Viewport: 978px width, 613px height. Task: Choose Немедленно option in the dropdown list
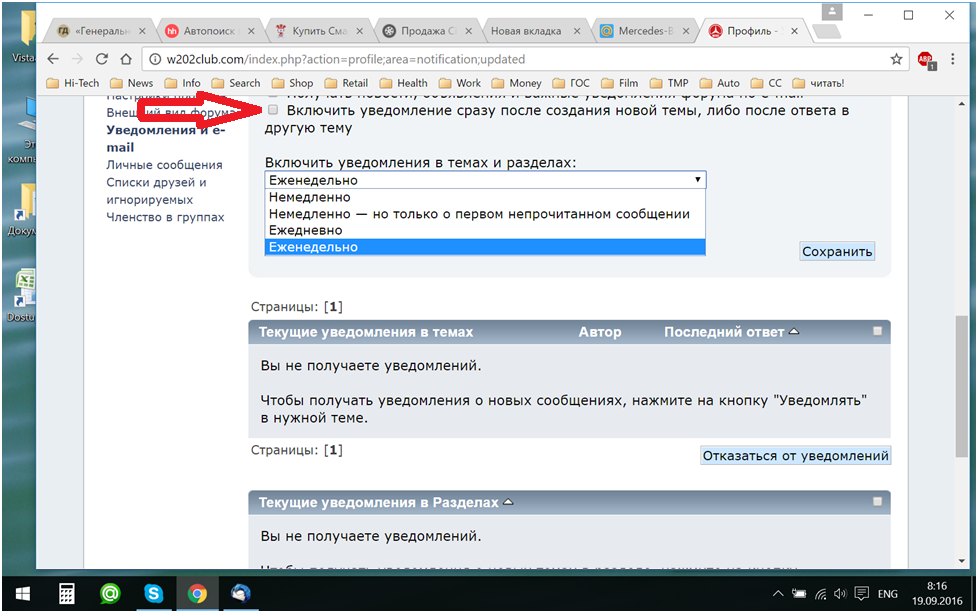click(x=485, y=197)
